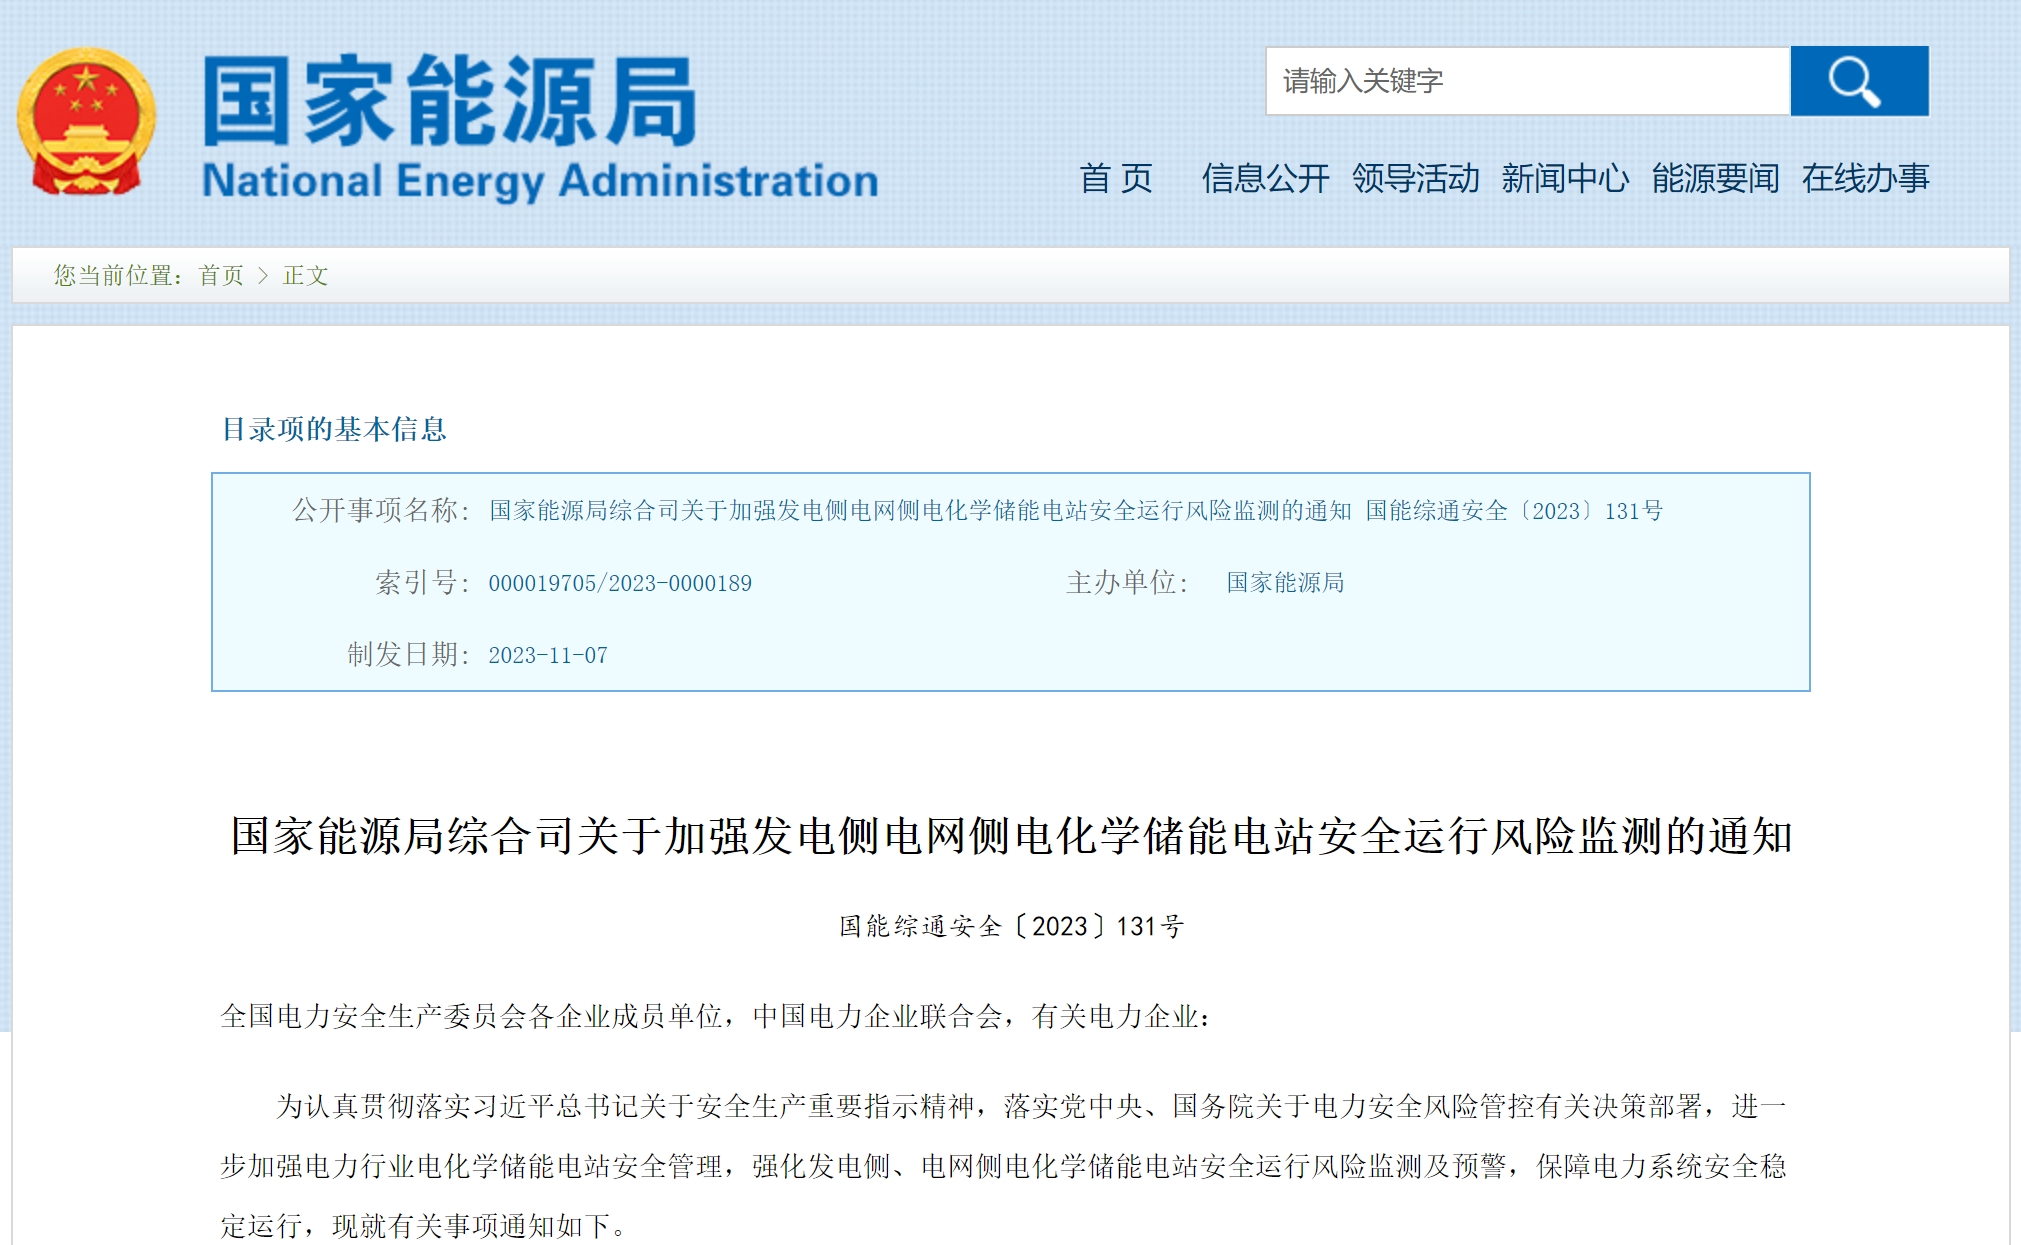This screenshot has width=2021, height=1245.
Task: Click the national emblem logo
Action: [x=86, y=121]
